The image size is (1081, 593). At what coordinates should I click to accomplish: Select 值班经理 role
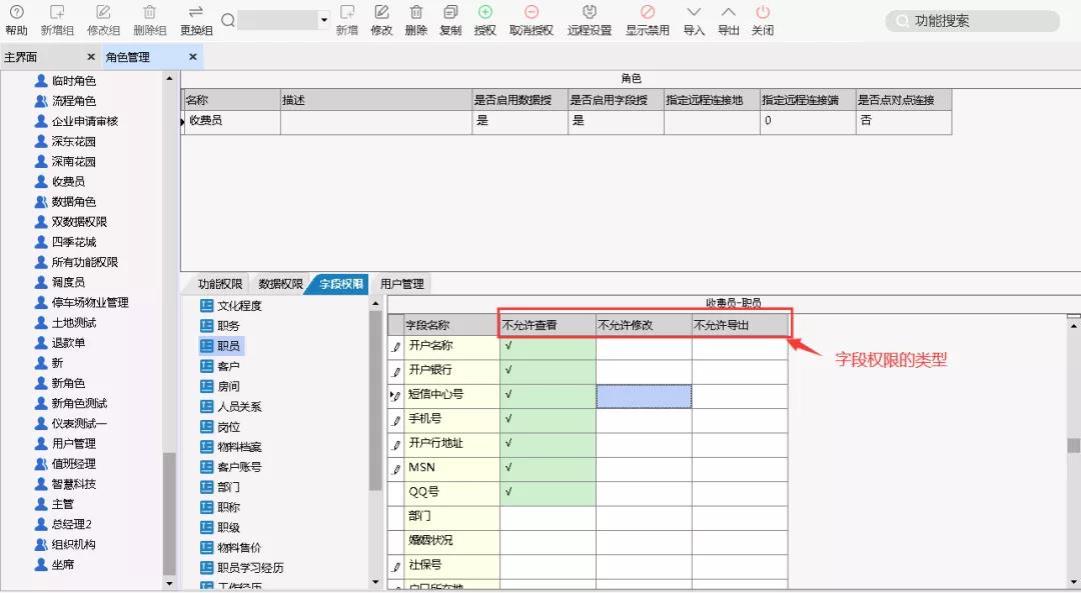tap(74, 463)
